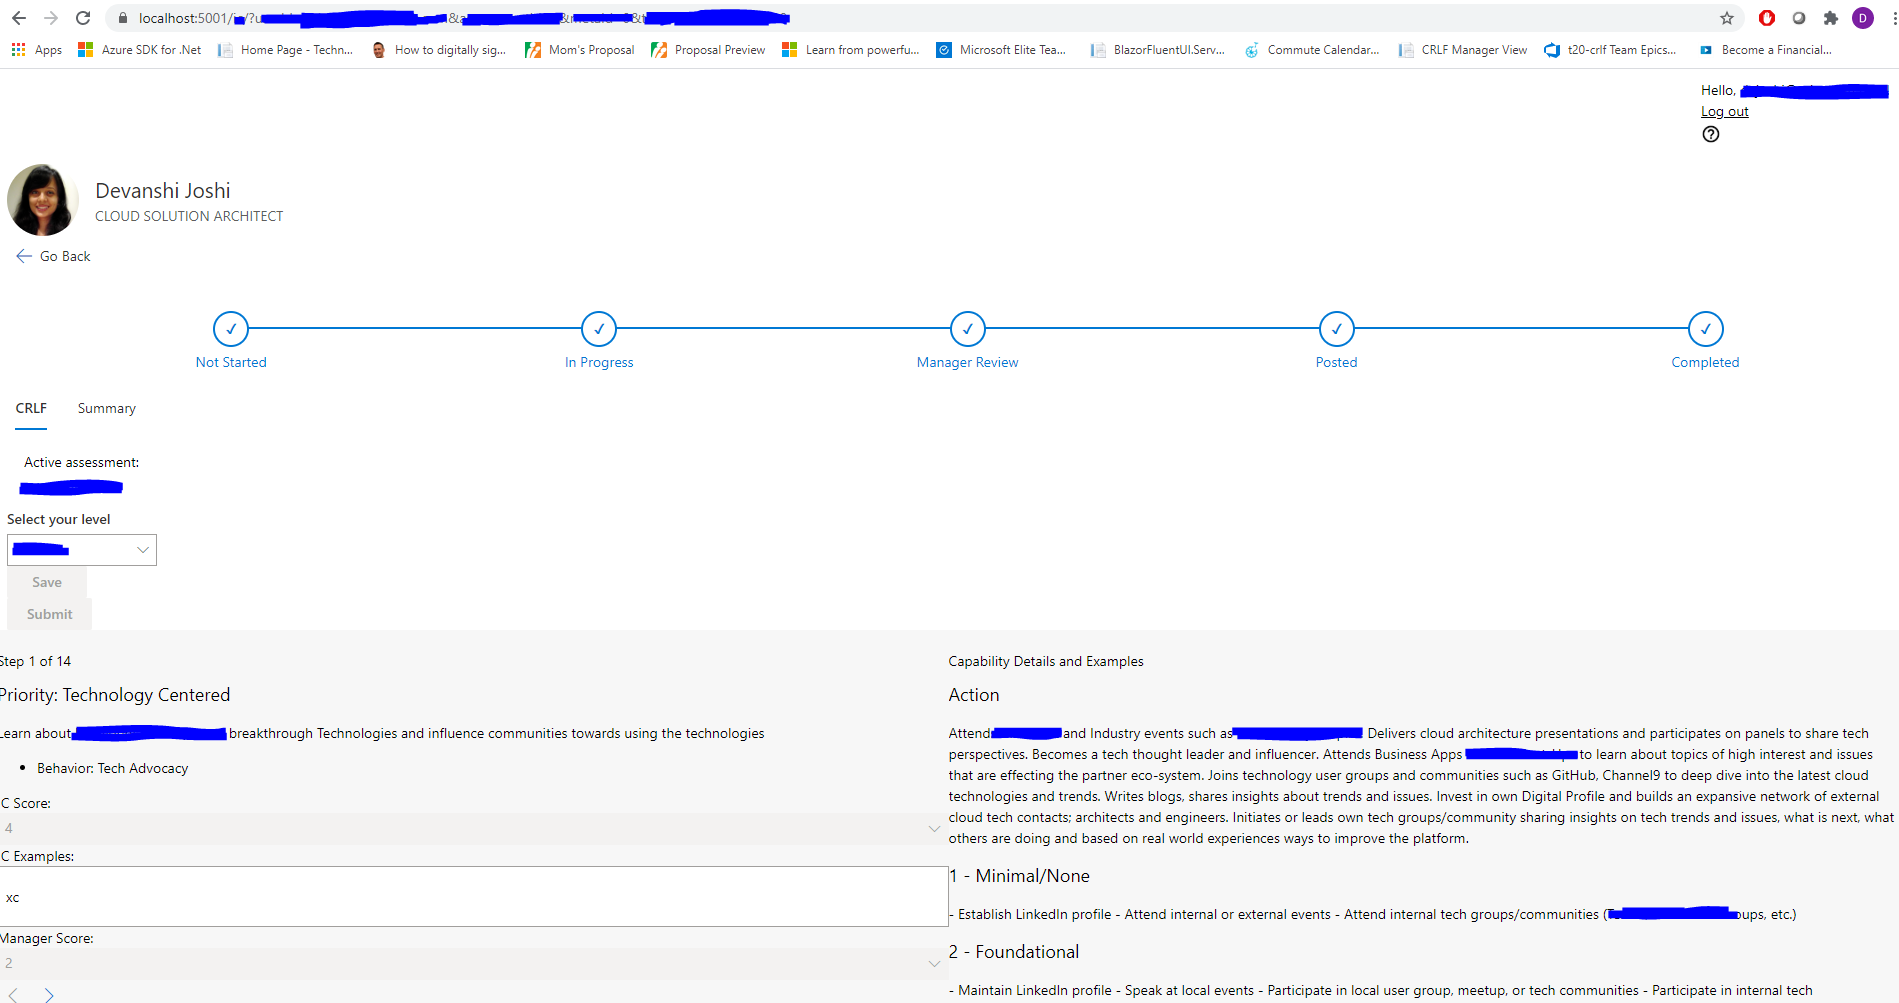Click the Log out link

pyautogui.click(x=1724, y=111)
